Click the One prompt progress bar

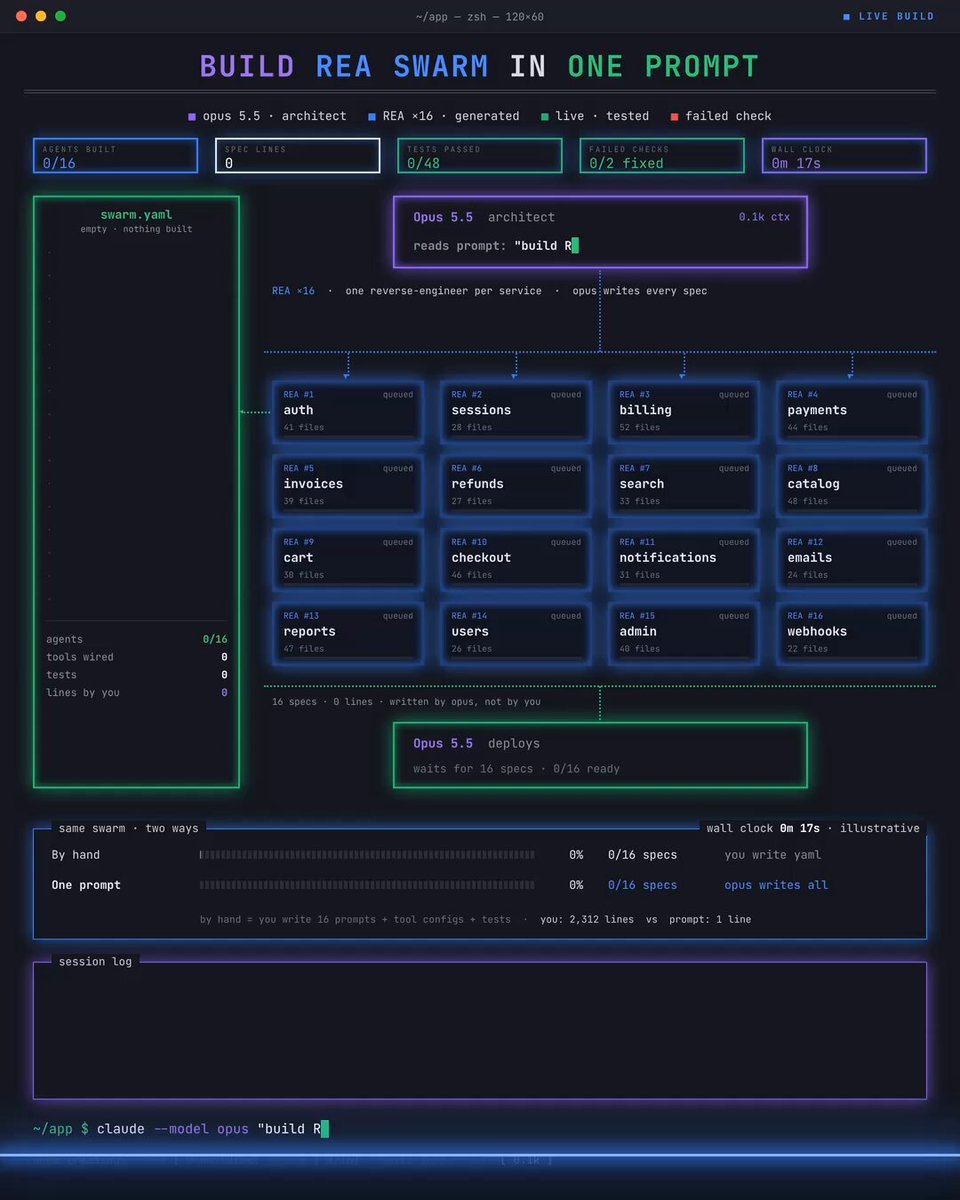coord(367,885)
